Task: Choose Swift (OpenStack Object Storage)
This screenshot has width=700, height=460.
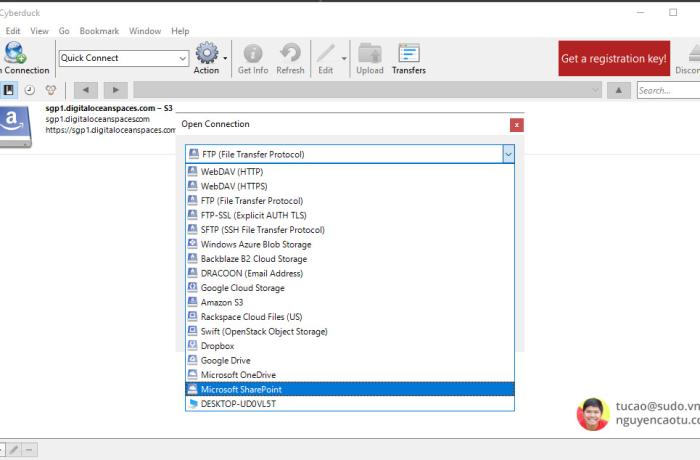Action: tap(350, 331)
